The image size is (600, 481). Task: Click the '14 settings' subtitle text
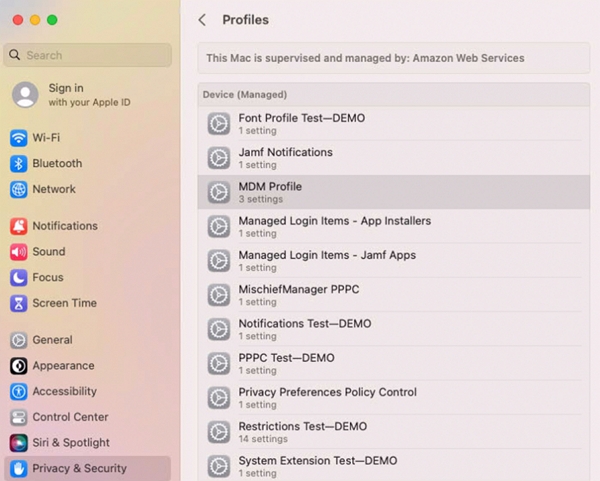(x=263, y=439)
